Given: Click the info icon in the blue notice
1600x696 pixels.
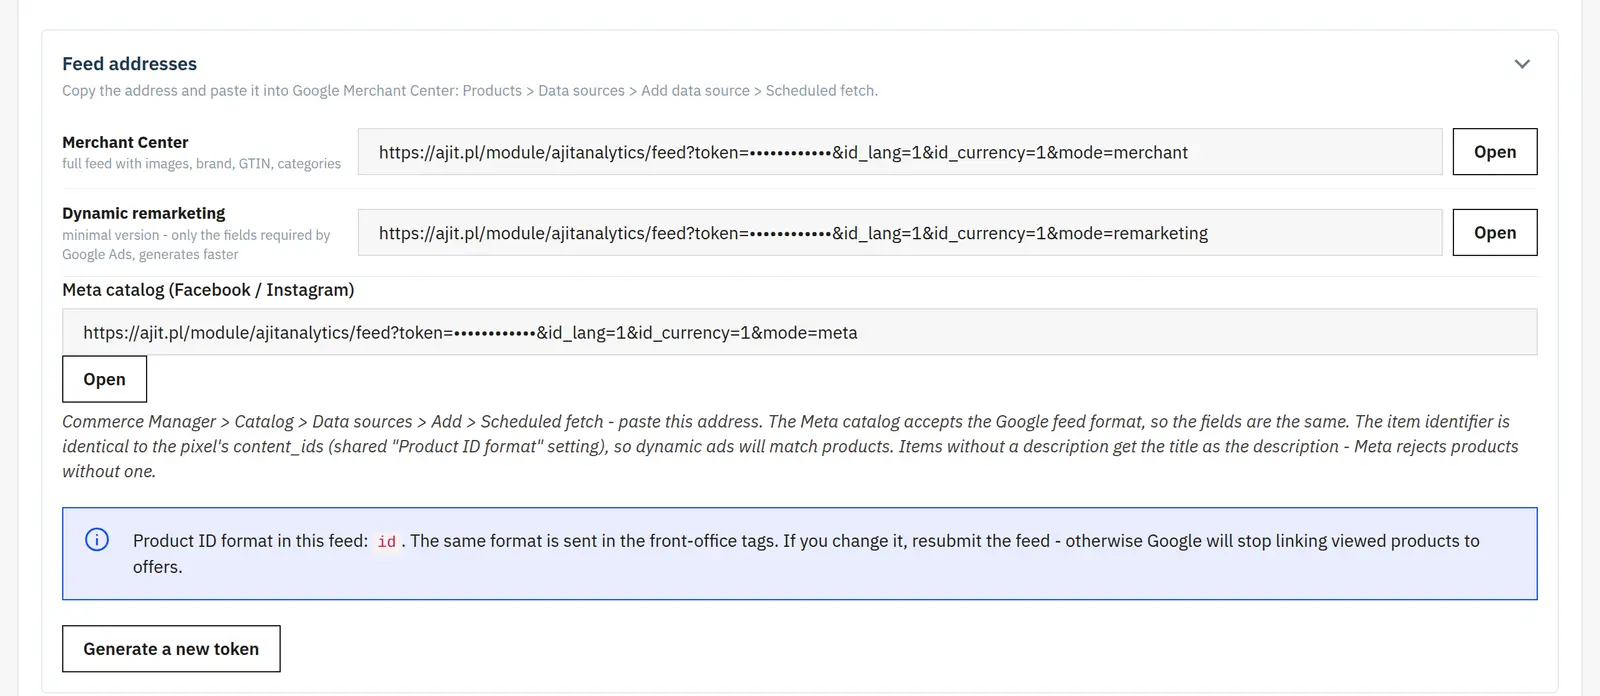Looking at the screenshot, I should point(97,540).
